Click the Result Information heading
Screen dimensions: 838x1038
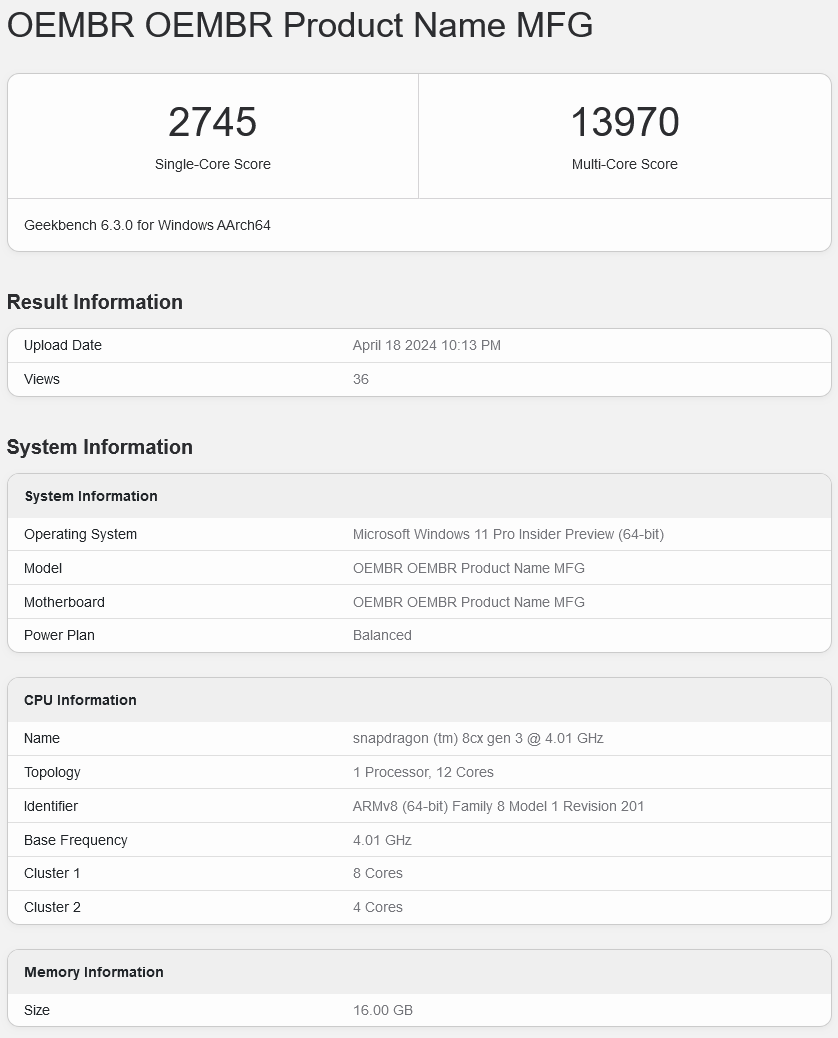click(x=95, y=302)
